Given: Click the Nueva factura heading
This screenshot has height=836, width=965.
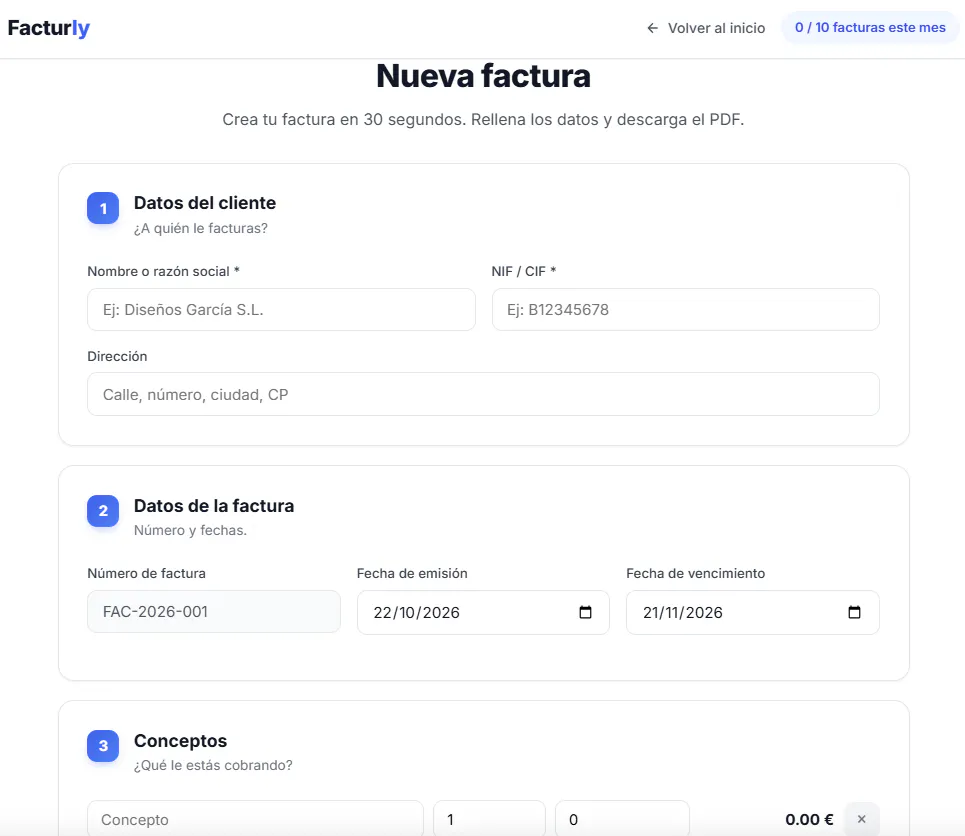Looking at the screenshot, I should (x=483, y=76).
